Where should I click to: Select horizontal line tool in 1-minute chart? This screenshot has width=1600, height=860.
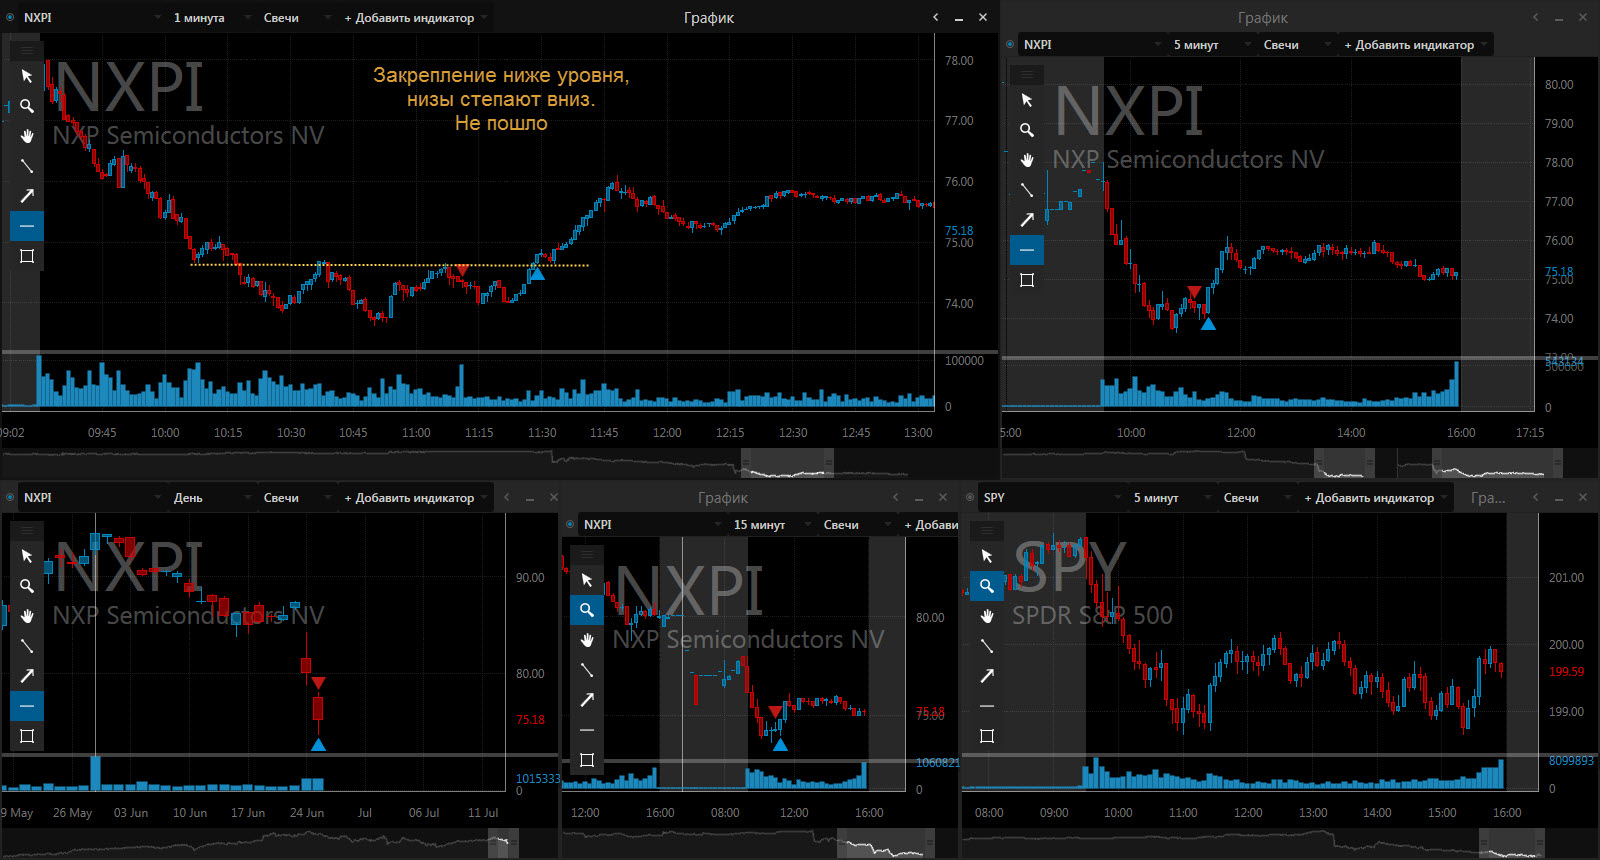pyautogui.click(x=27, y=226)
